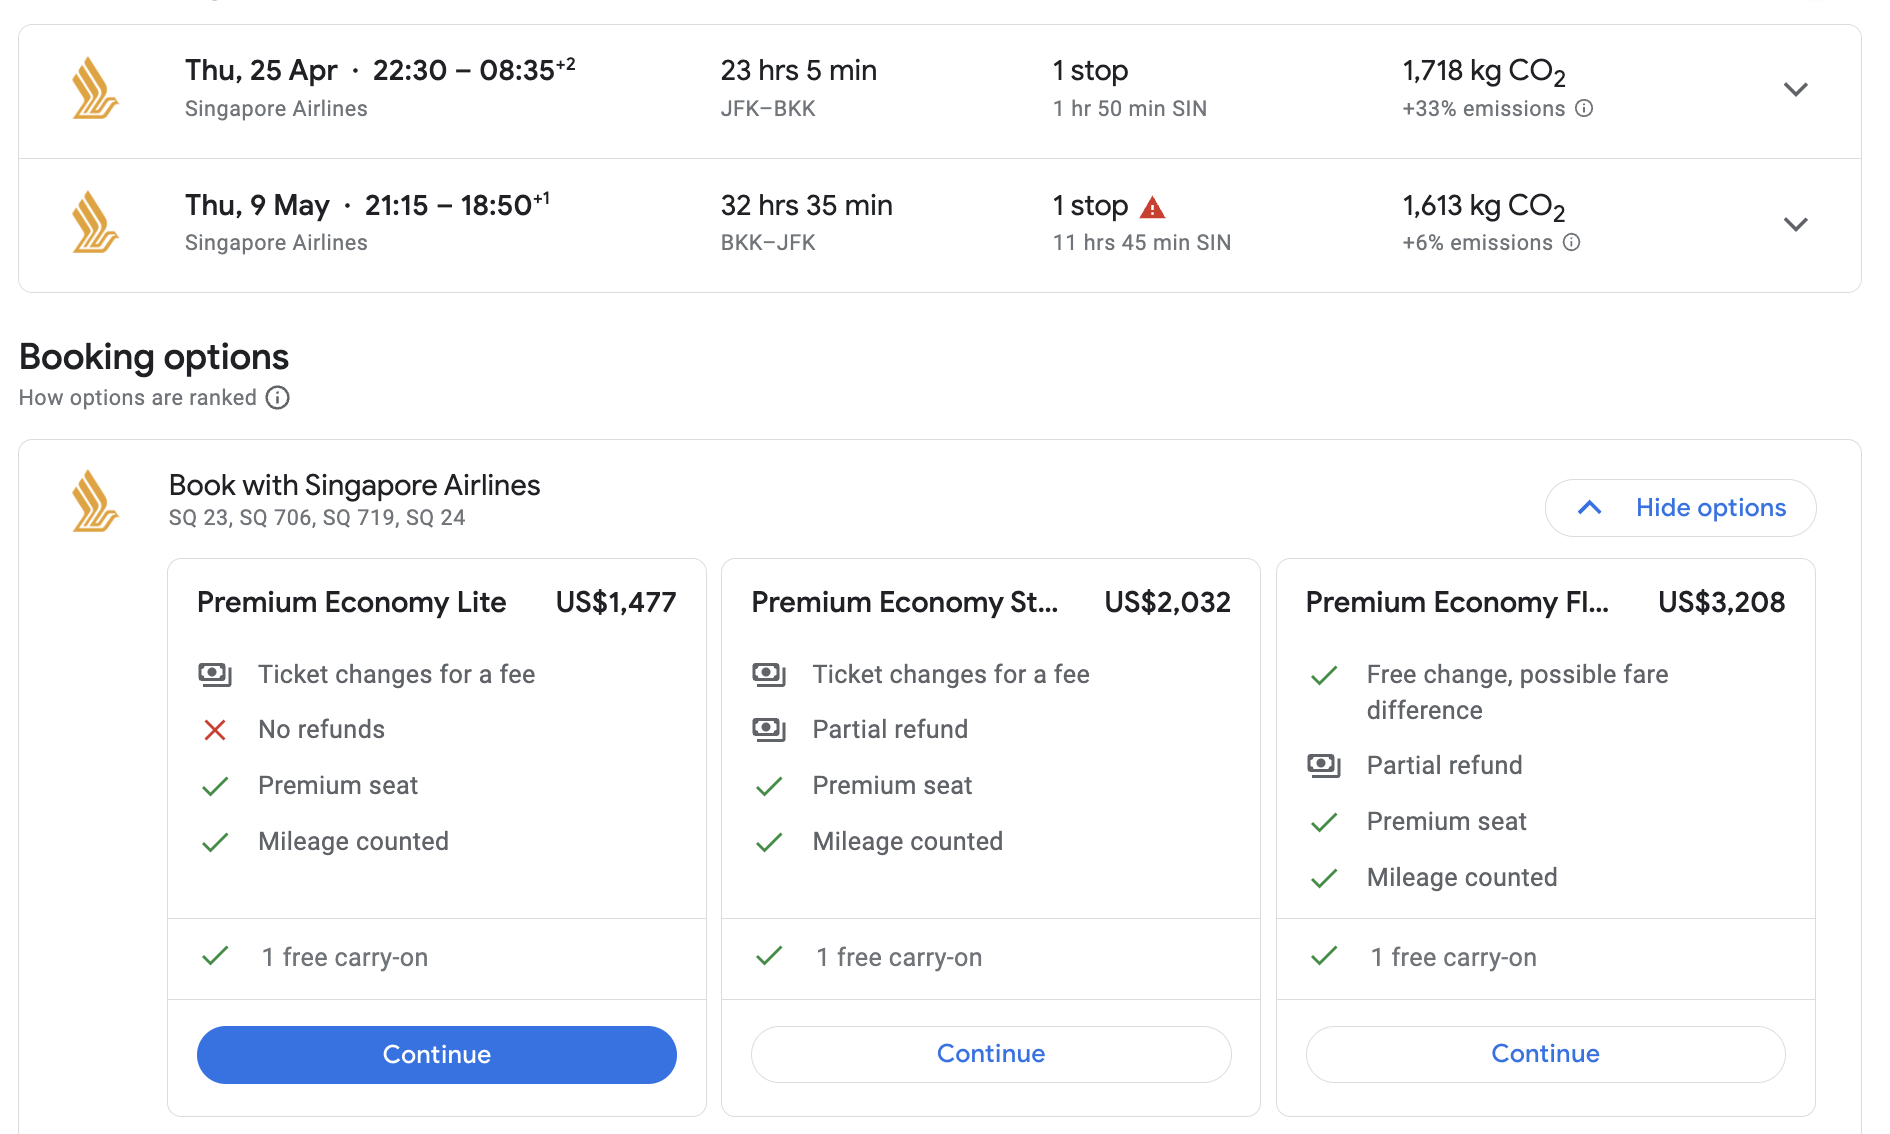Expand the Thu, 25 Apr flight details
Screen dimensions: 1890x1134
[x=1796, y=90]
